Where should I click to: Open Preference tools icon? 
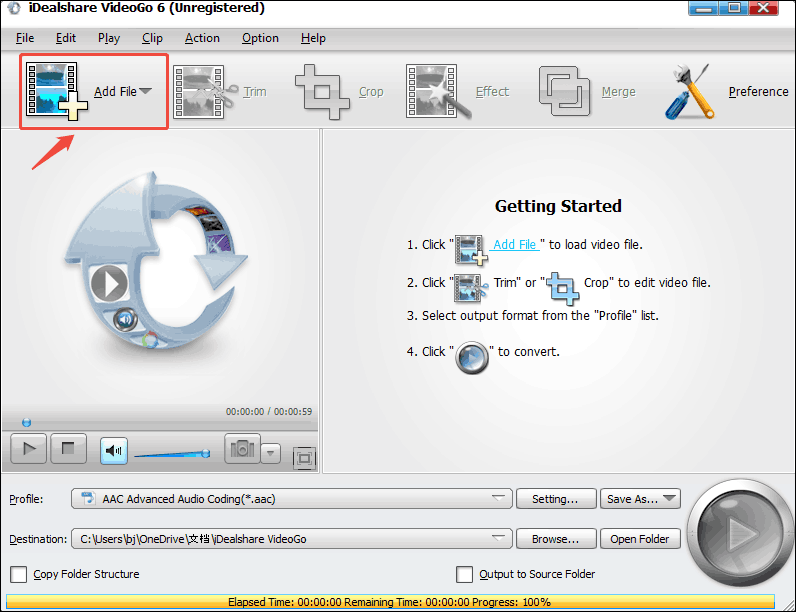coord(689,92)
